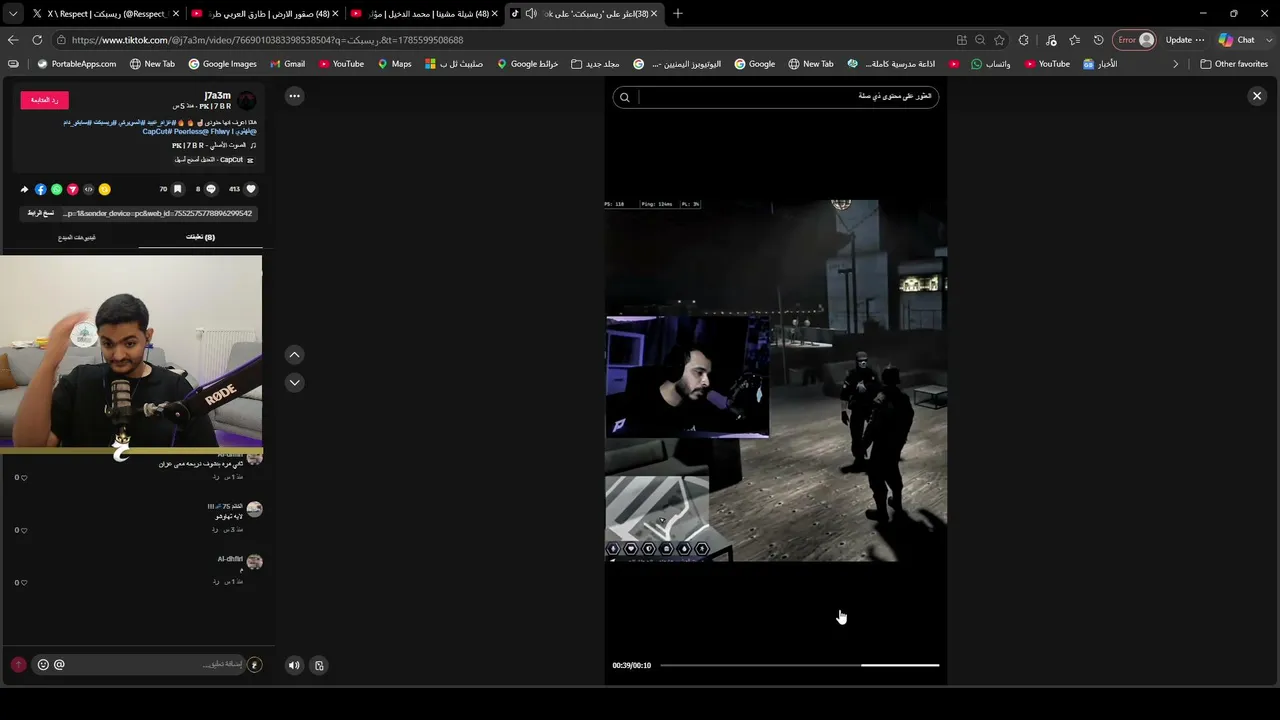
Task: Open the j7a3m username link
Action: click(217, 96)
